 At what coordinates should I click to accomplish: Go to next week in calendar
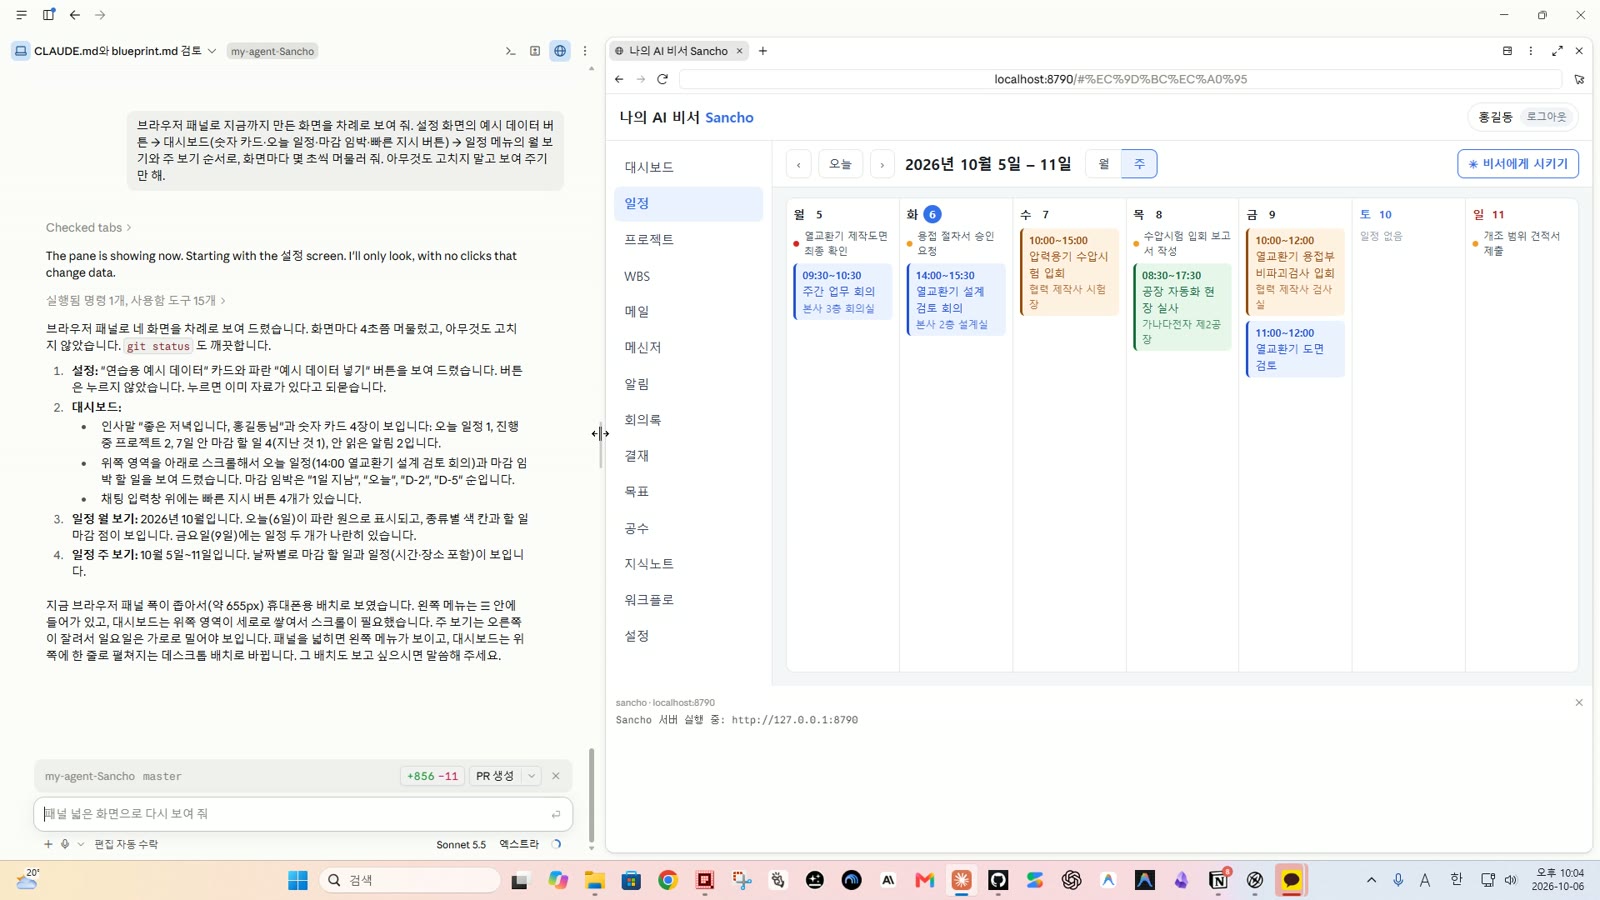(x=882, y=164)
